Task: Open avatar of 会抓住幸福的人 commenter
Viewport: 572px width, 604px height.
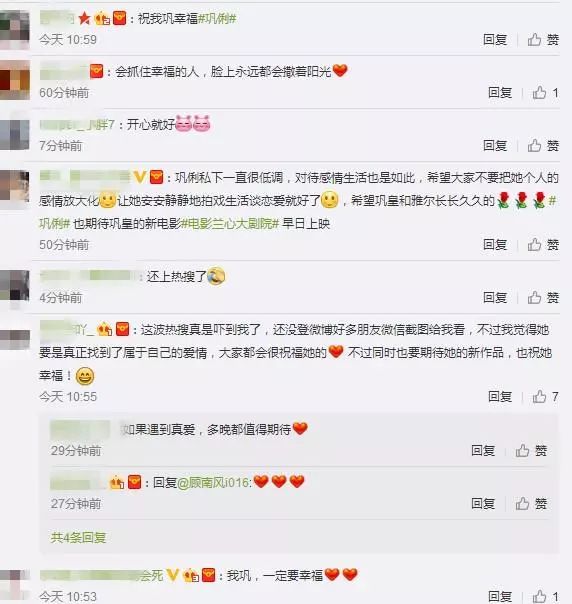Action: click(x=15, y=80)
